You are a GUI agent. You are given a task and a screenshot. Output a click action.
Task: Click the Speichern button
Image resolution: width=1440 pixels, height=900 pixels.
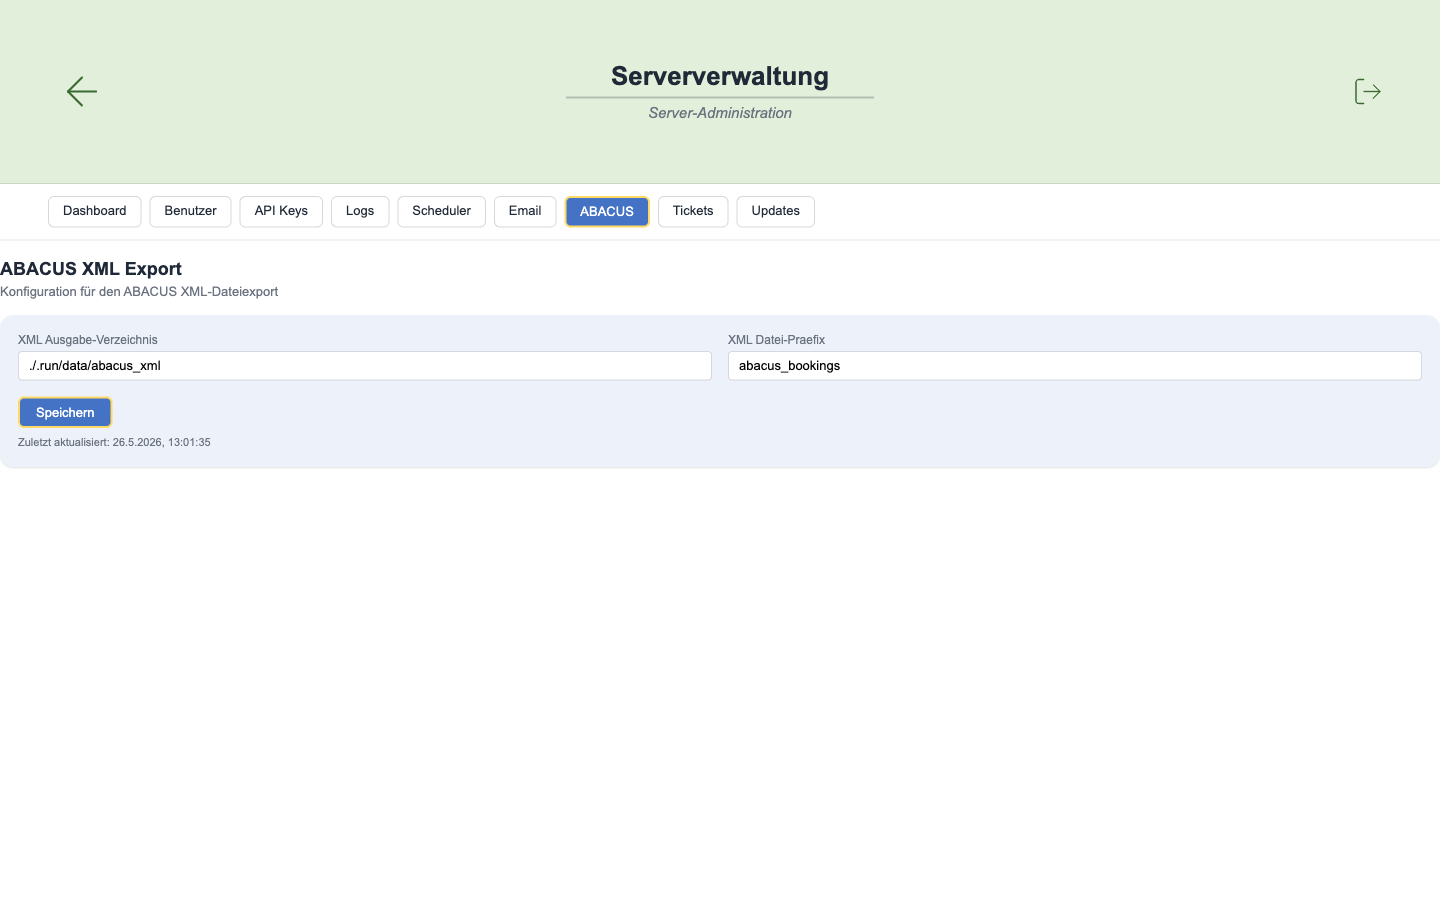(x=65, y=412)
